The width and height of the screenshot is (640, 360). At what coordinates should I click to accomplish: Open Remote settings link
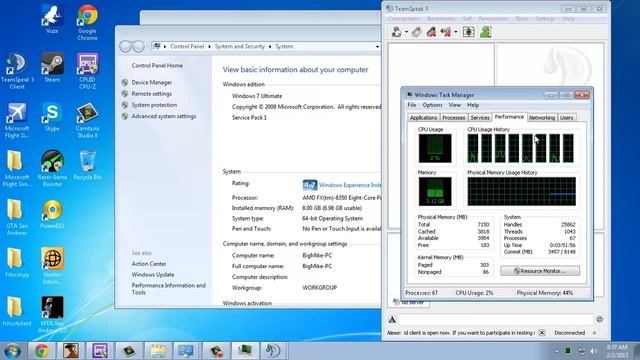click(x=151, y=94)
